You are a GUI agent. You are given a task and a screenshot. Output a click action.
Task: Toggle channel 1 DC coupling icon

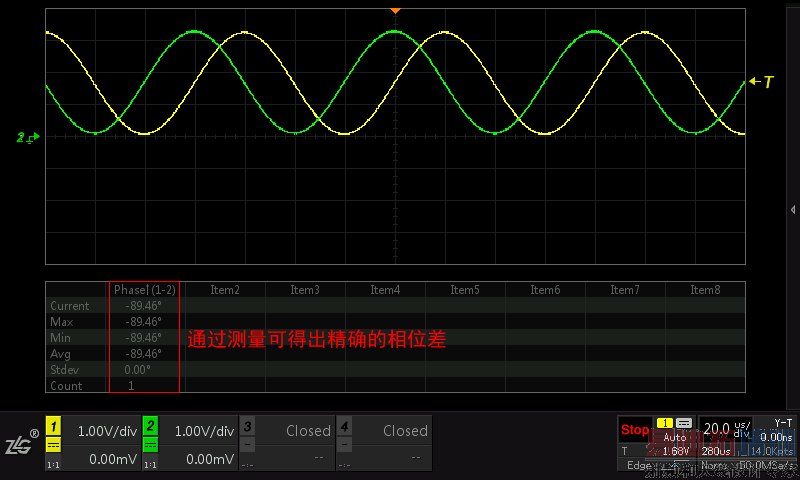(x=54, y=445)
